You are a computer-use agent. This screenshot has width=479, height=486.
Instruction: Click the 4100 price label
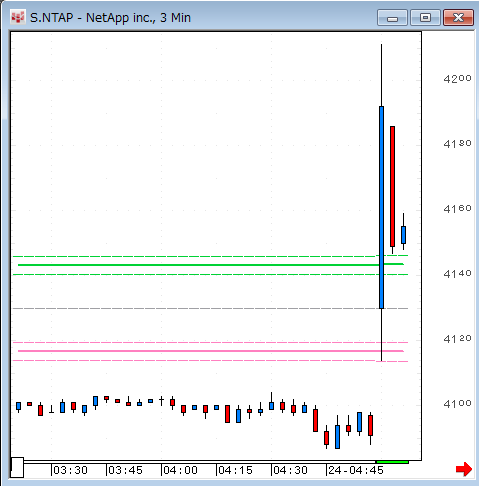pos(457,404)
